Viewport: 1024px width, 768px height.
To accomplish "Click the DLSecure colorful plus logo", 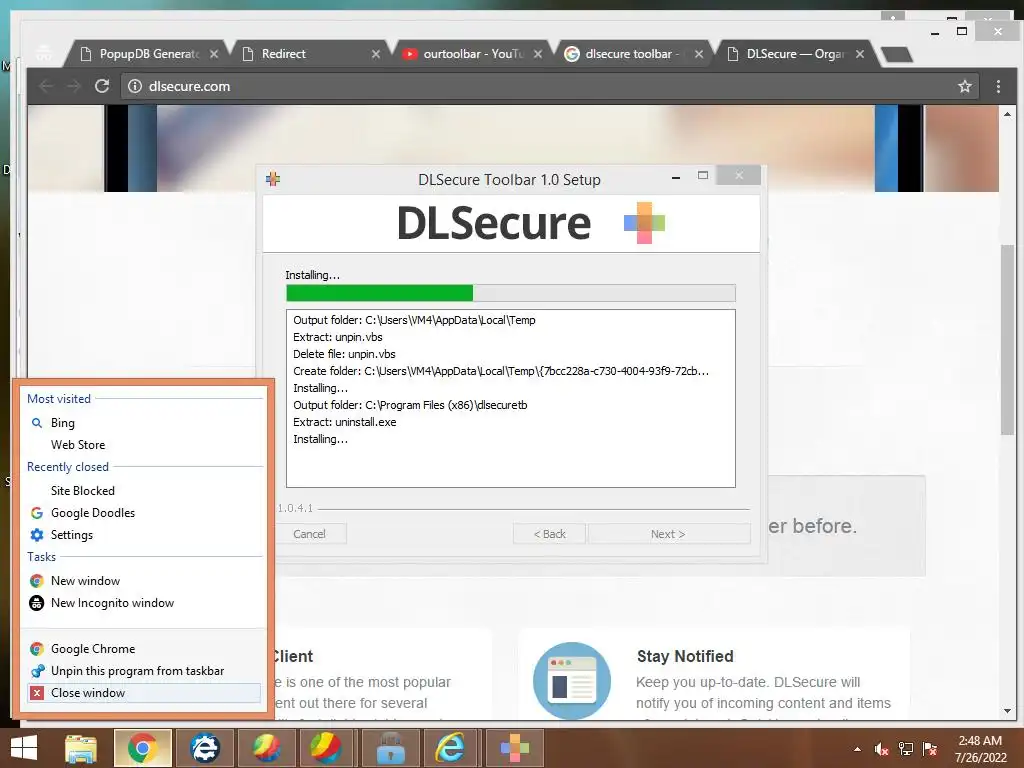I will click(644, 223).
